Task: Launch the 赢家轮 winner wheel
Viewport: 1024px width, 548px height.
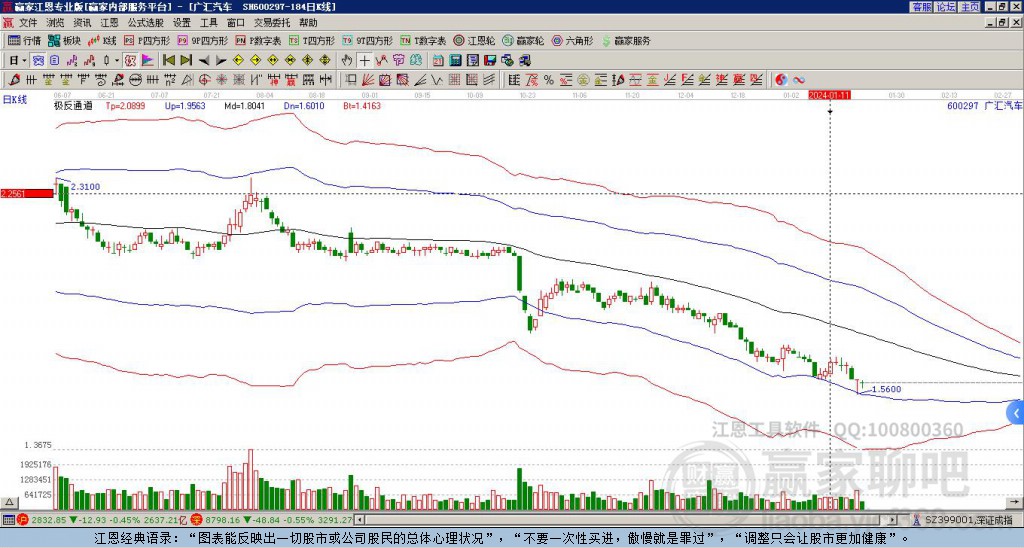Action: [x=524, y=40]
